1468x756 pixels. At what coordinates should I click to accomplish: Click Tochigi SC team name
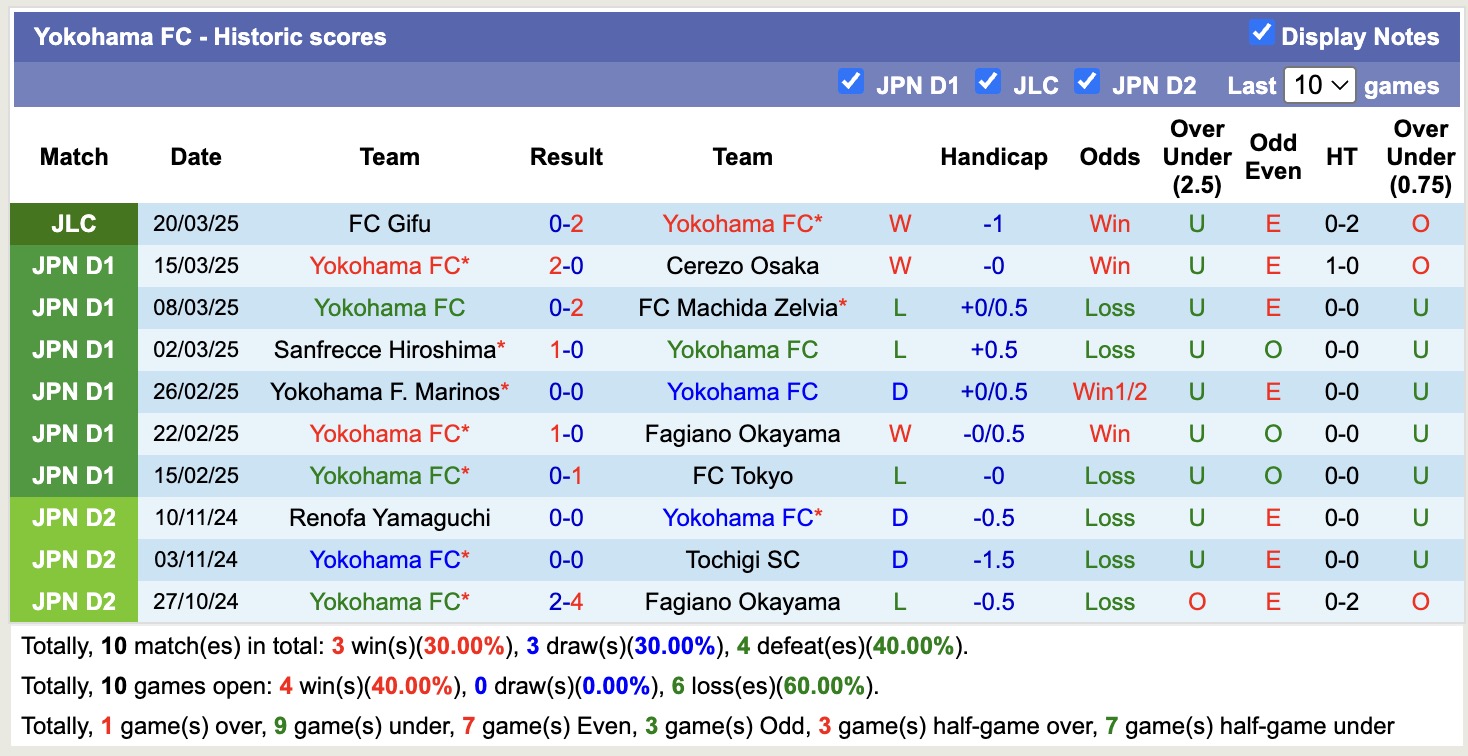(743, 560)
